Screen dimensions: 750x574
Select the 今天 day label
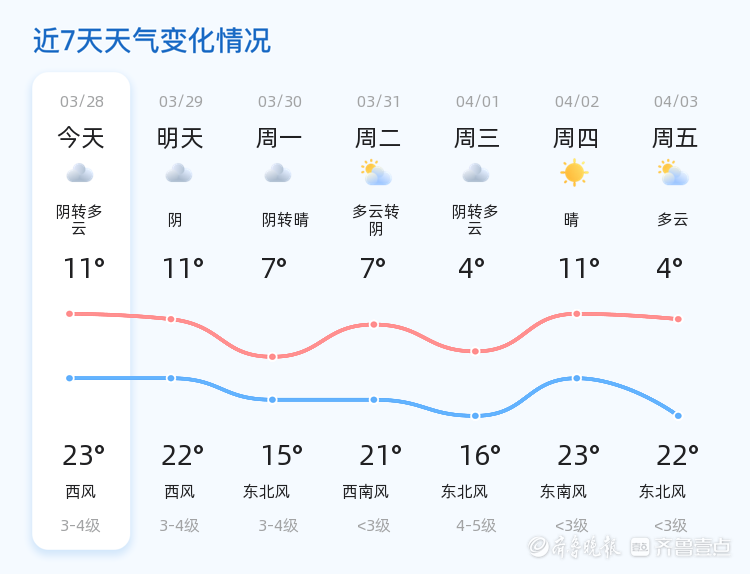pos(81,137)
